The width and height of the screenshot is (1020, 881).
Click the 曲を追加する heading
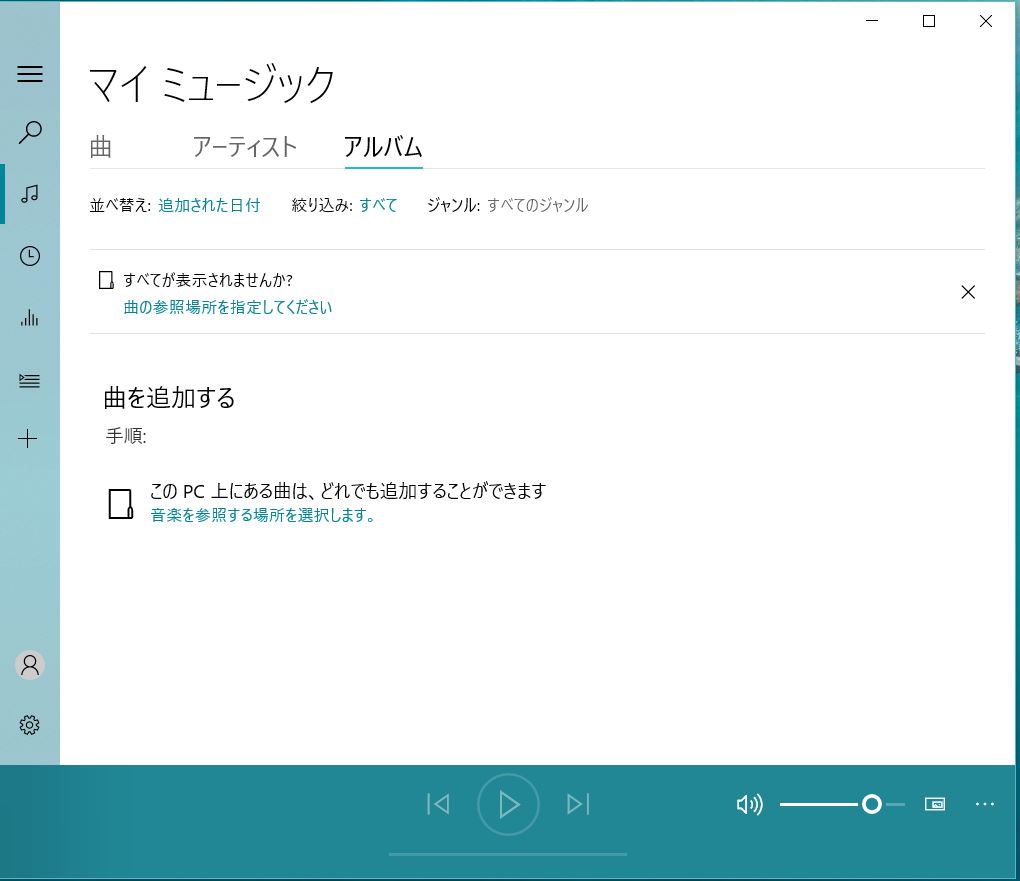click(169, 398)
